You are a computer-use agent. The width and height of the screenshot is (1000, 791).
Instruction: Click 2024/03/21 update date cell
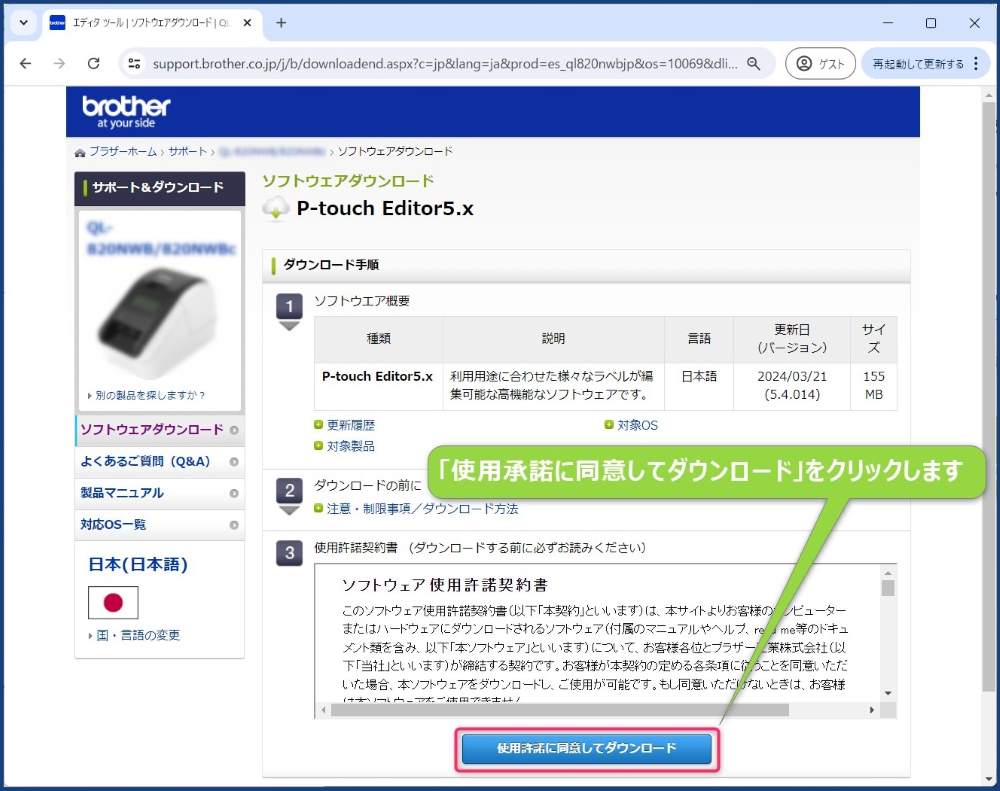(x=791, y=385)
